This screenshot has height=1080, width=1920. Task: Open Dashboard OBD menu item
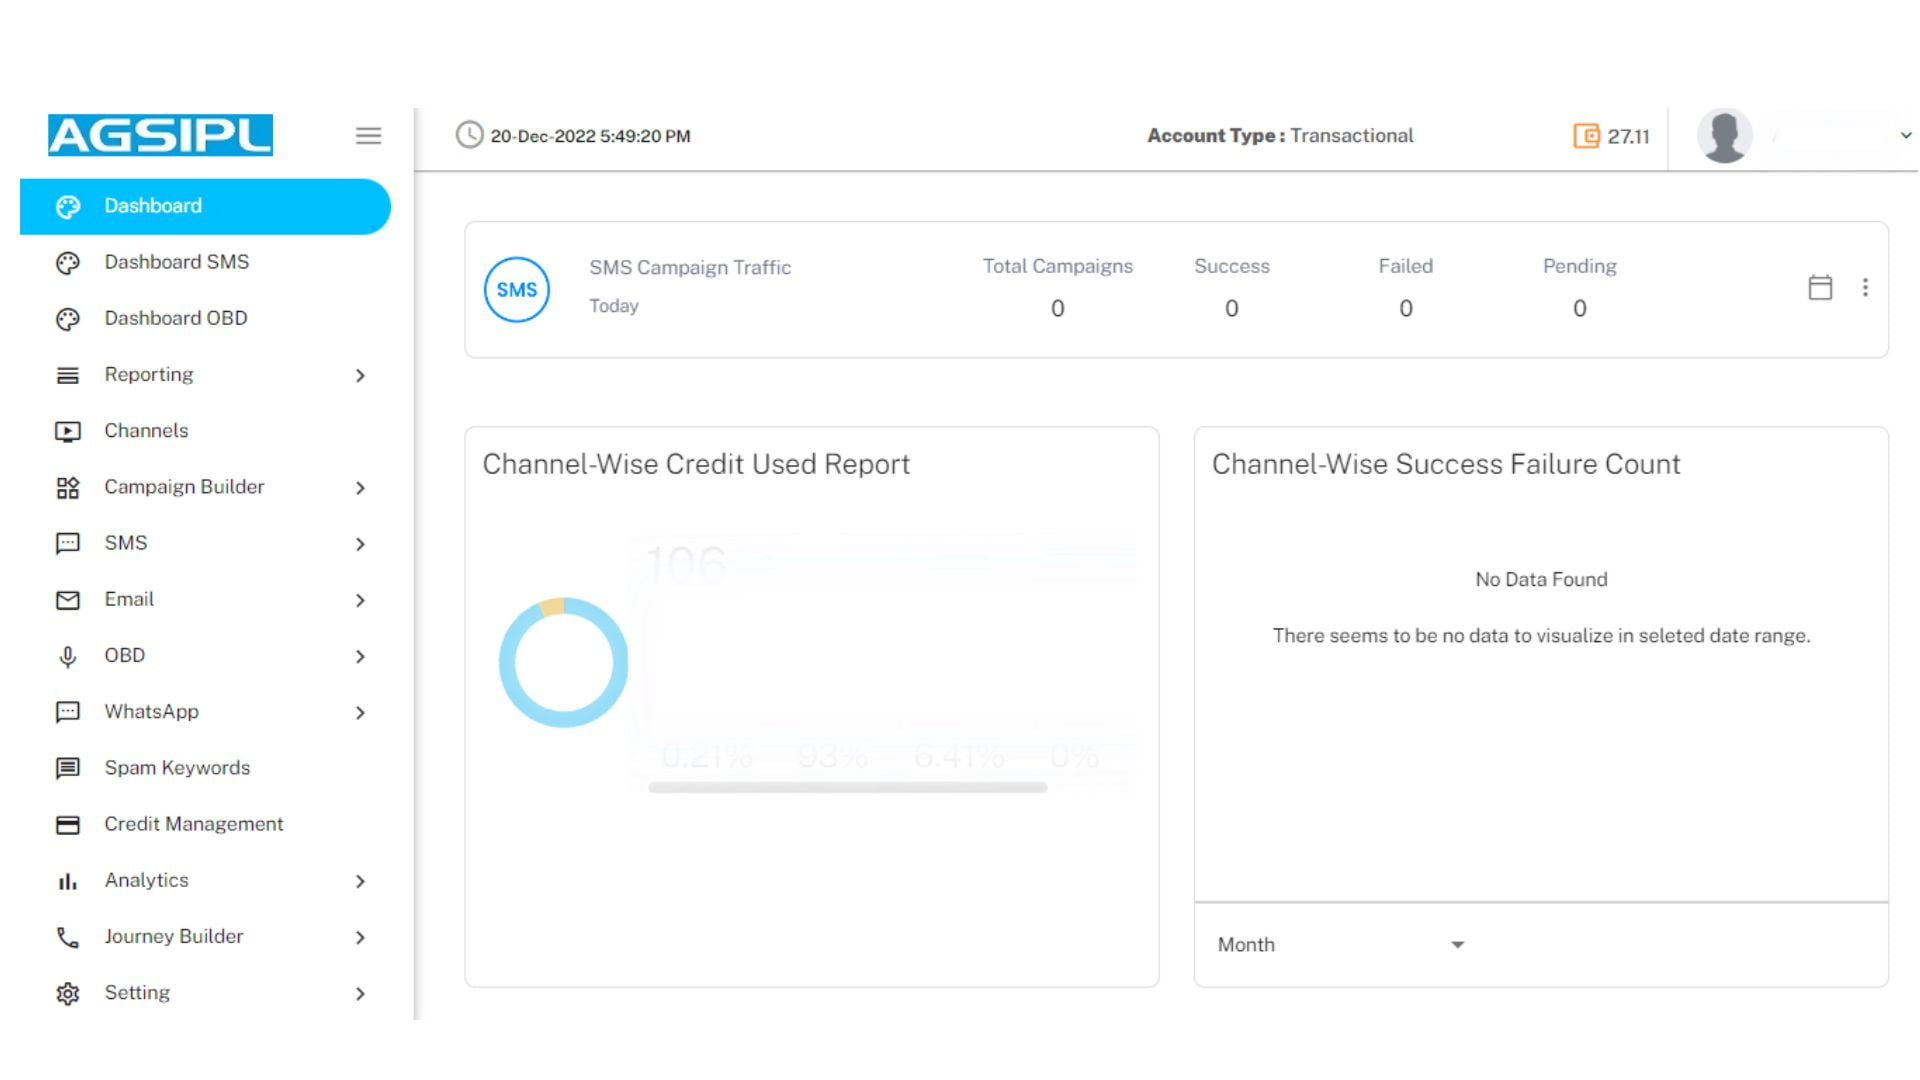205,318
